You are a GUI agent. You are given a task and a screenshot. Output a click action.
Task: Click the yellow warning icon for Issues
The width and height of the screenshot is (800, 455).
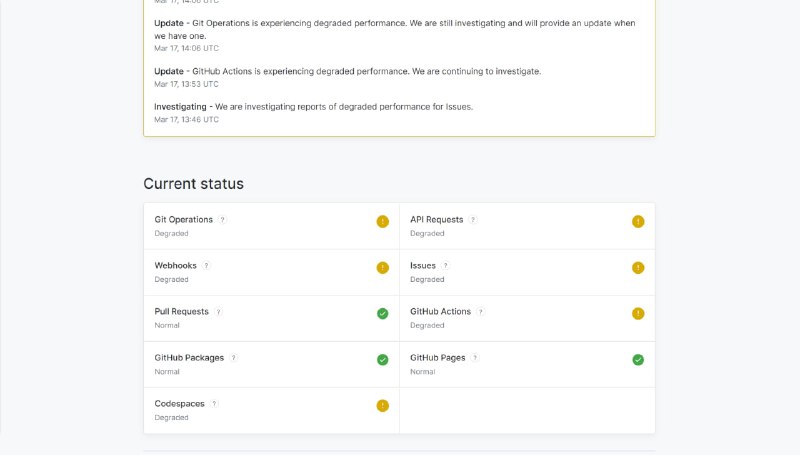click(x=638, y=268)
